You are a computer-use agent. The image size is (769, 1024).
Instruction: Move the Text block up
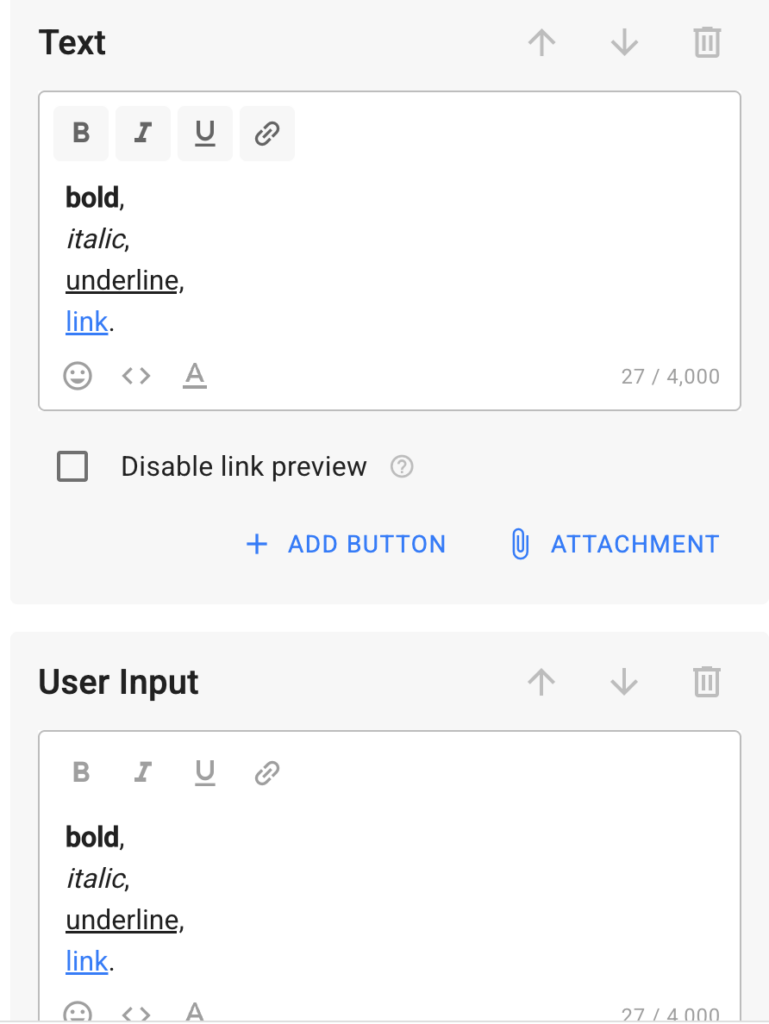click(541, 42)
